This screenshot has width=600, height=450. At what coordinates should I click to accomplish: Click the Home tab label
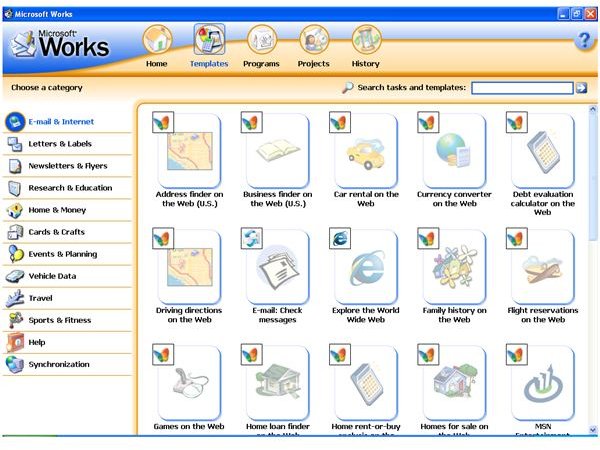tap(157, 64)
